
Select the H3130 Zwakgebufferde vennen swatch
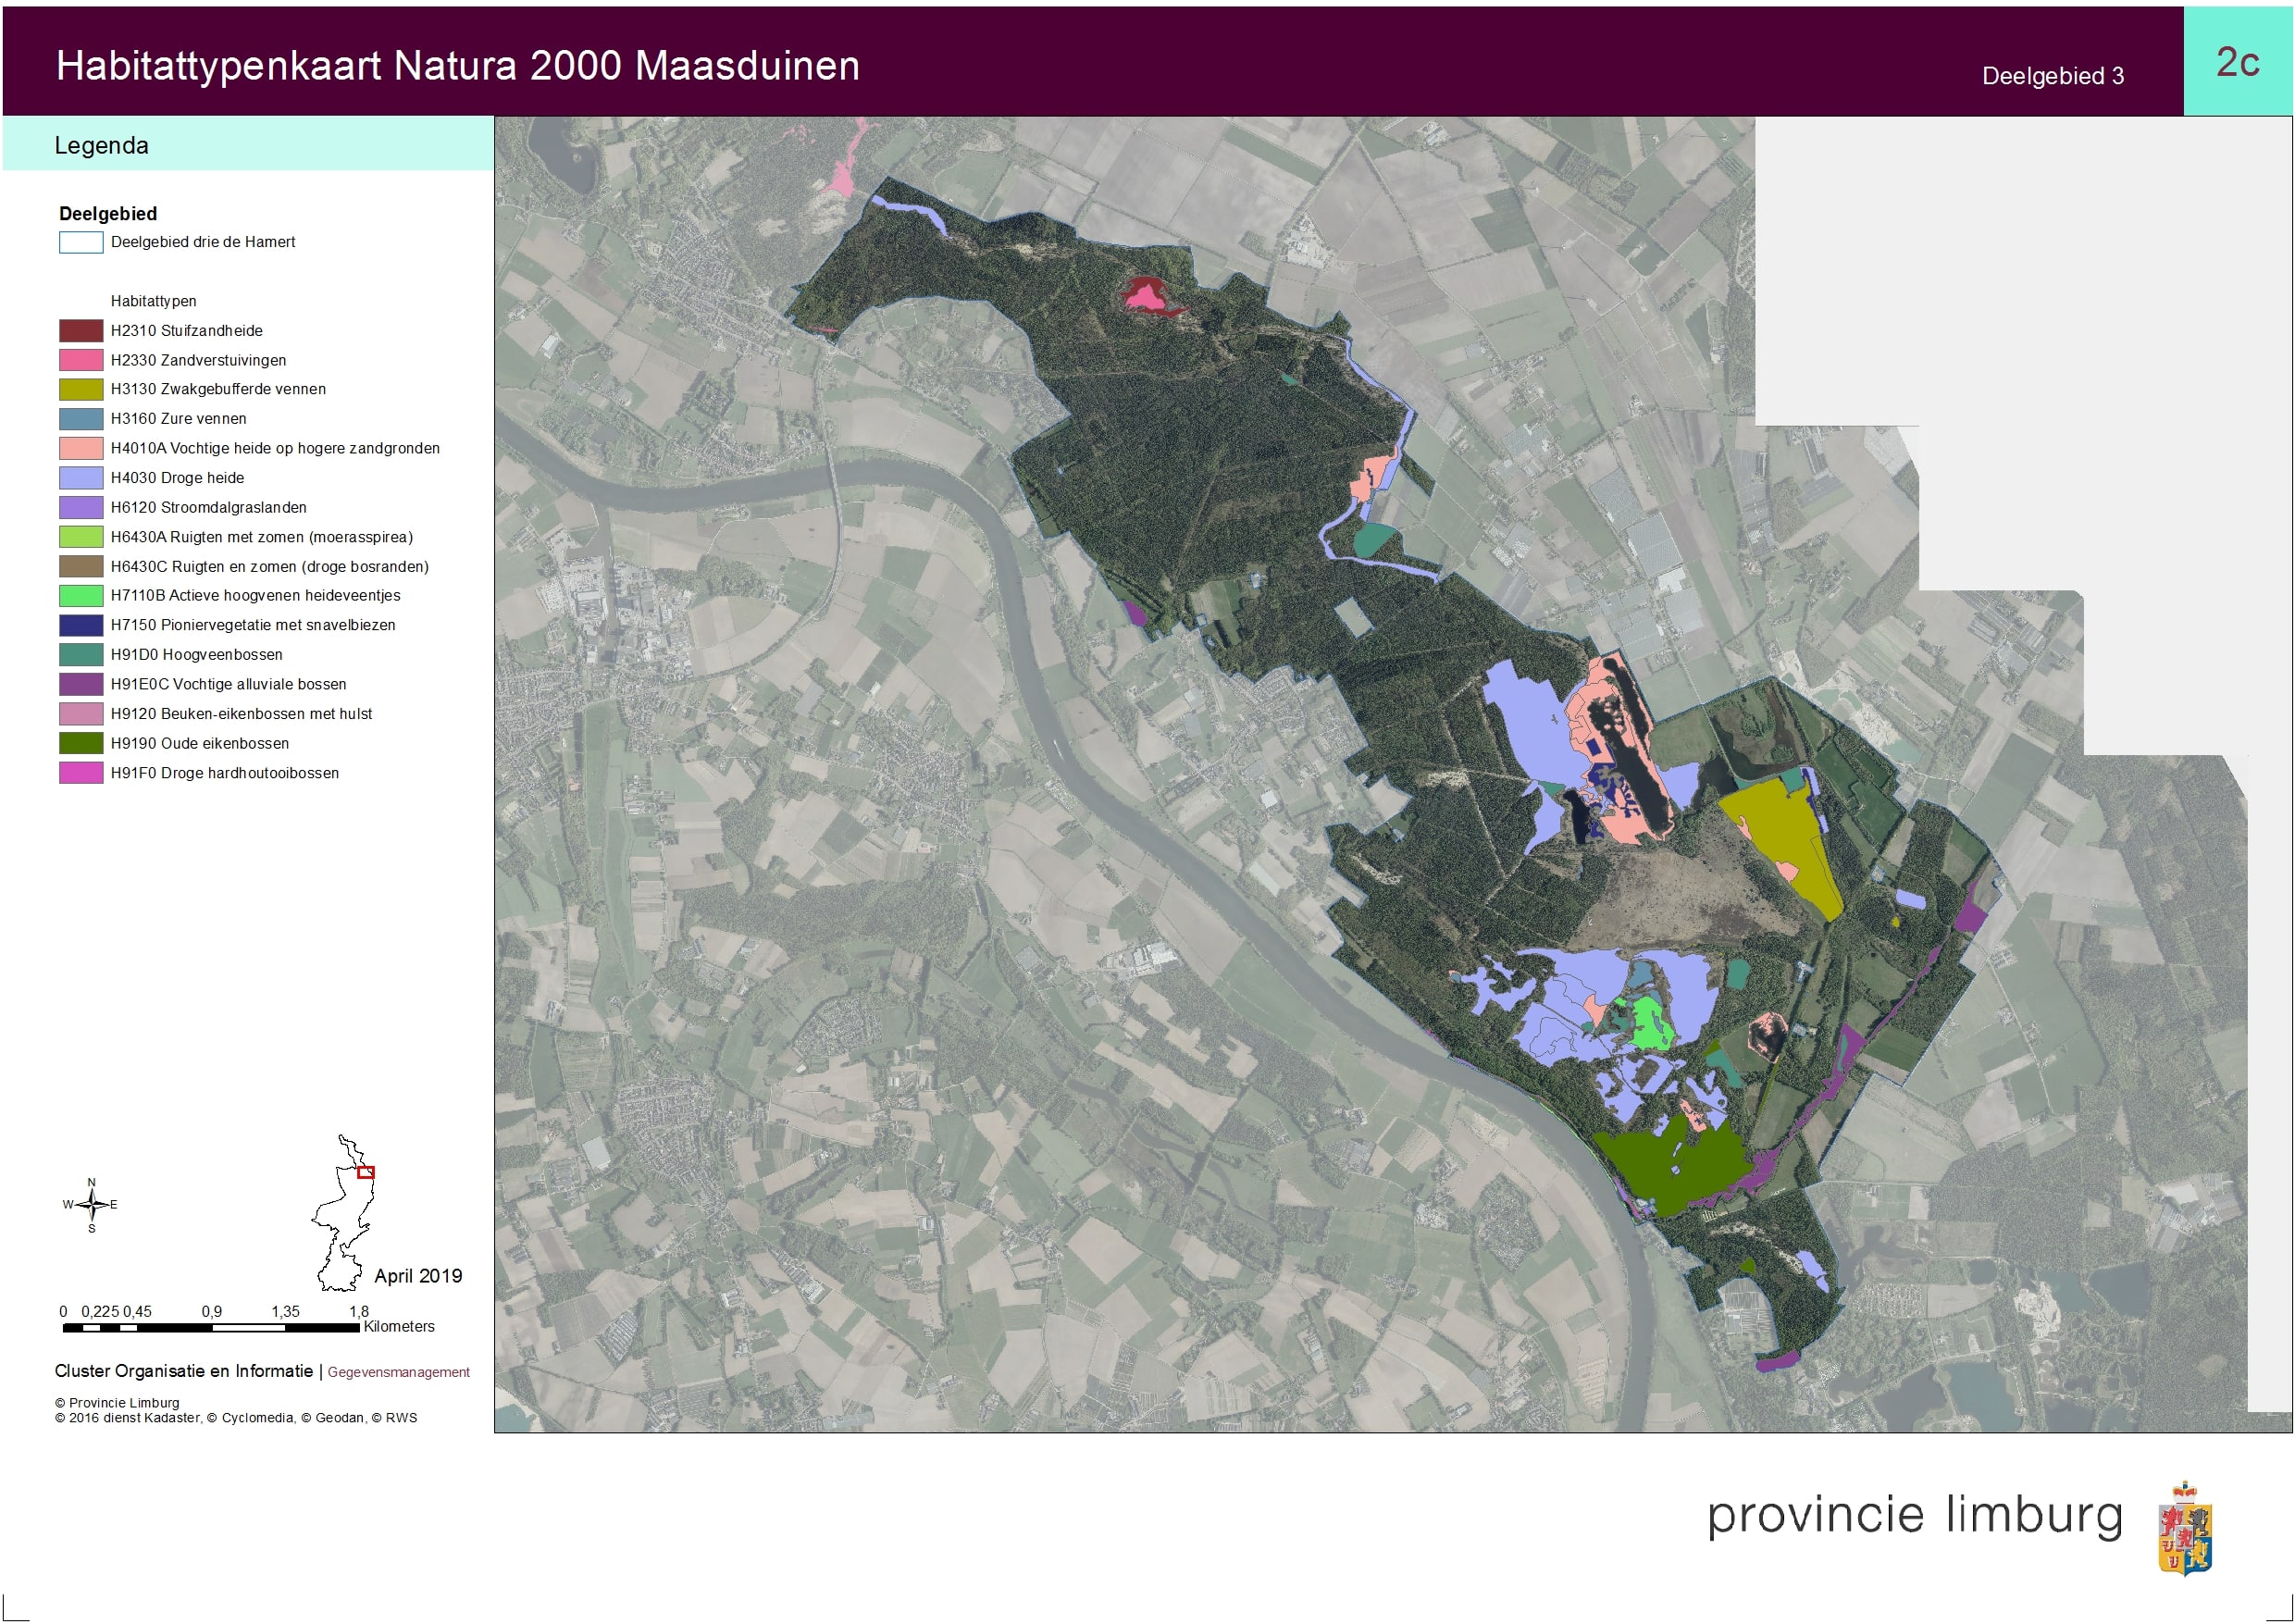(x=81, y=389)
